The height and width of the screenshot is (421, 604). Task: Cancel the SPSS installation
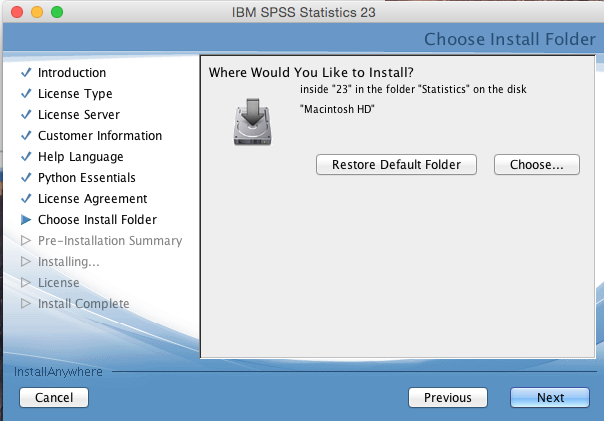54,398
